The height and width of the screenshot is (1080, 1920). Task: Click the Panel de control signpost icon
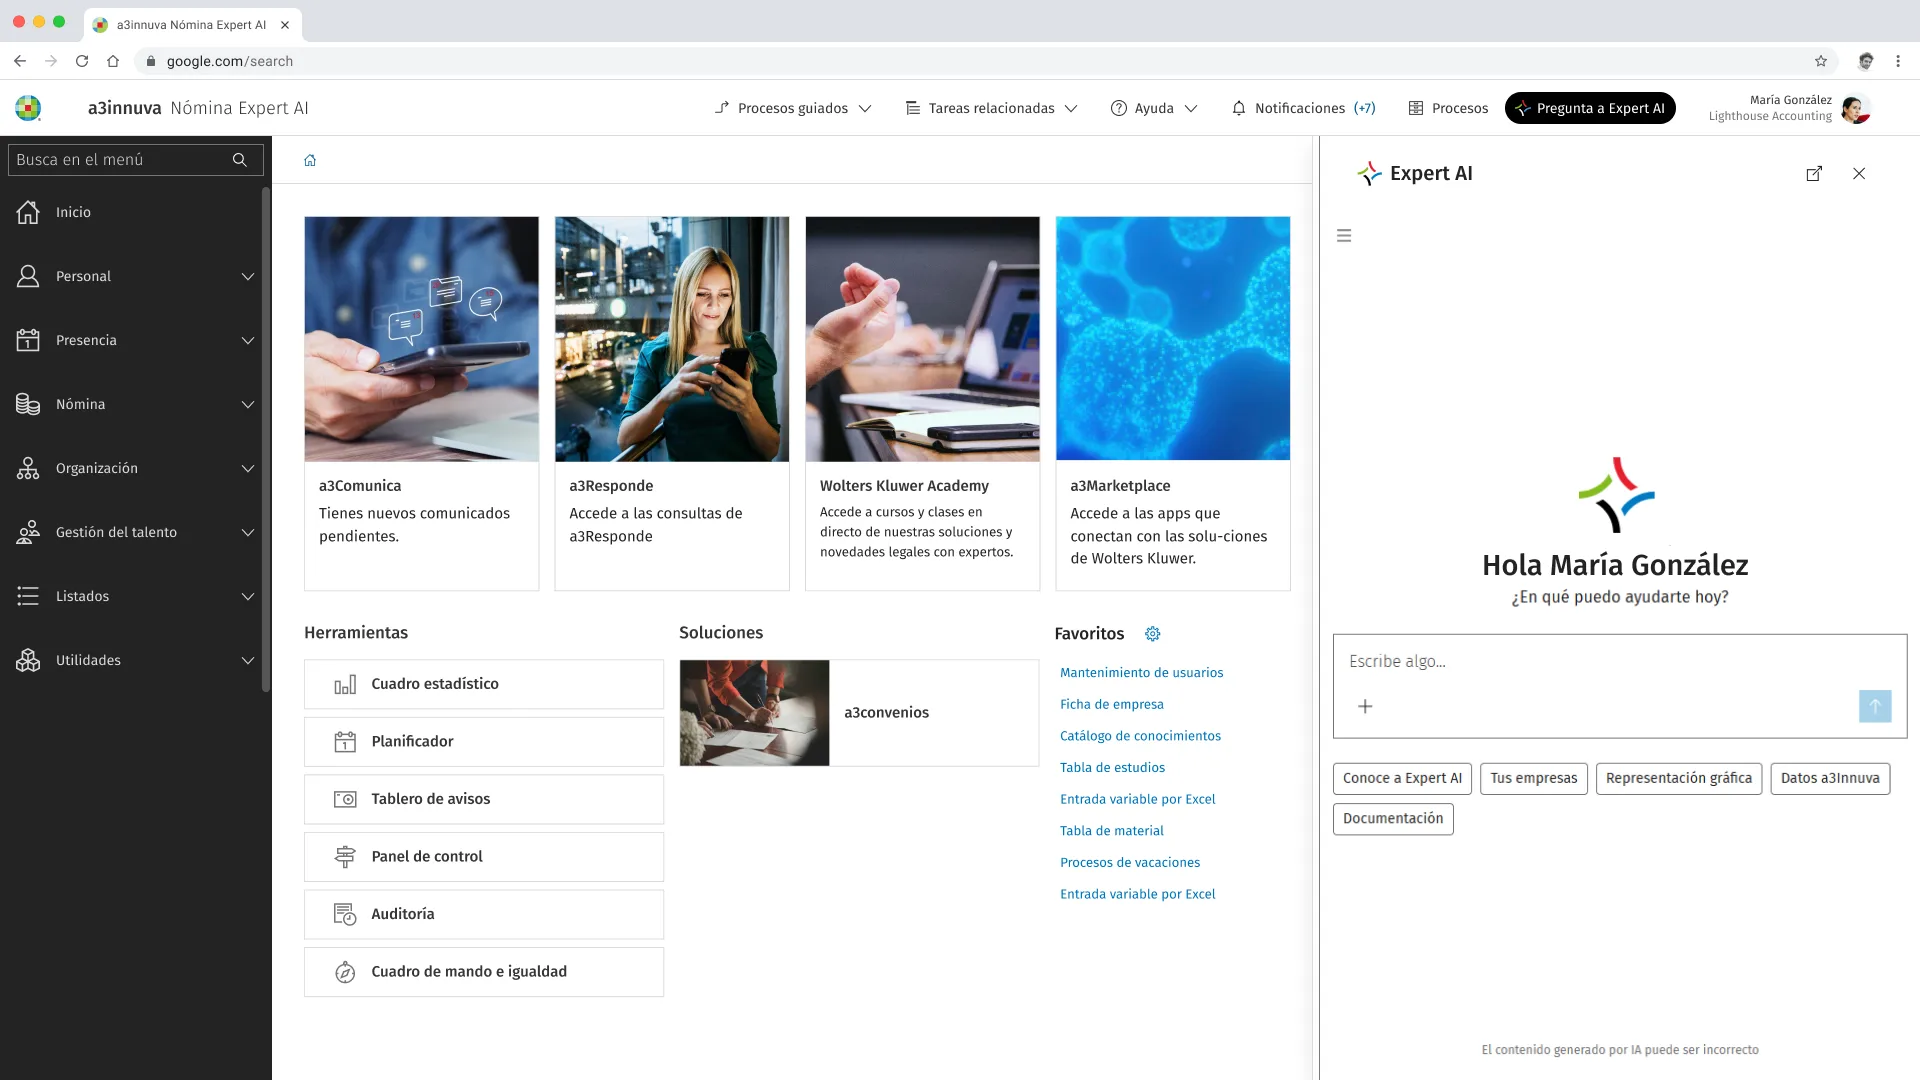[345, 857]
